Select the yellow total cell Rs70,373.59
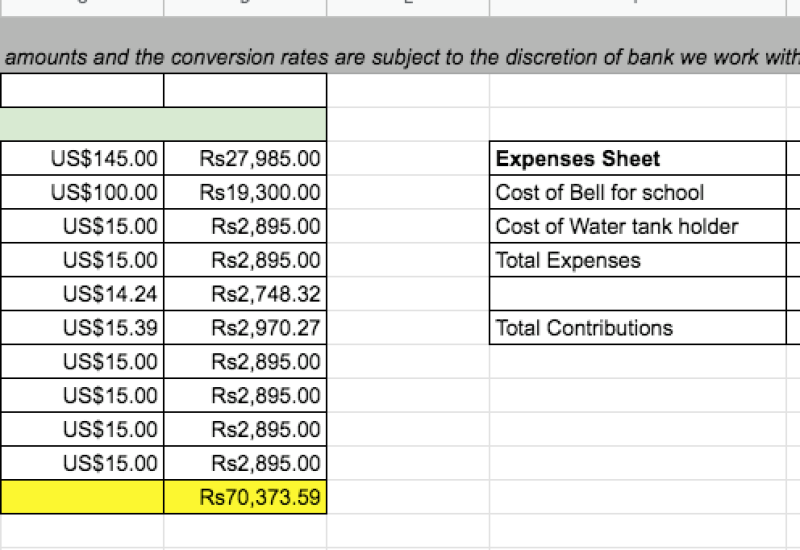The height and width of the screenshot is (550, 800). tap(245, 497)
